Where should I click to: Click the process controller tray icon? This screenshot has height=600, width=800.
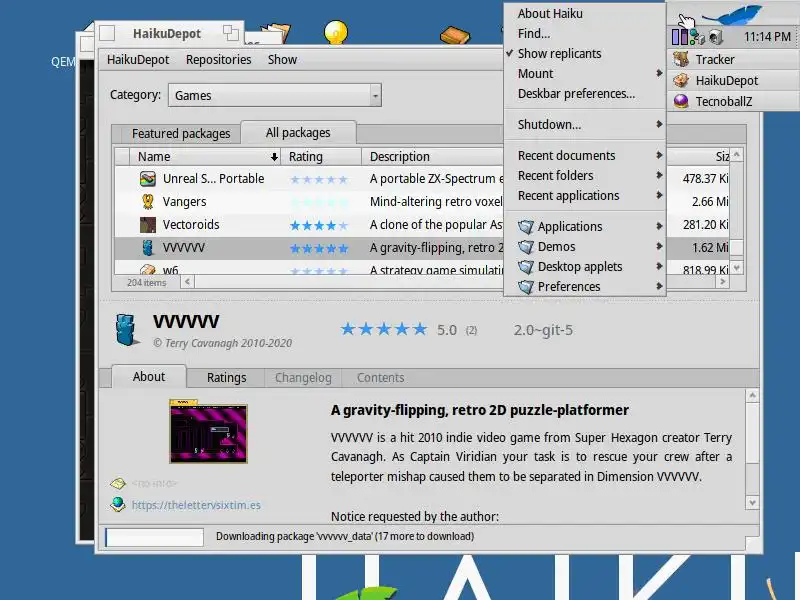(680, 37)
